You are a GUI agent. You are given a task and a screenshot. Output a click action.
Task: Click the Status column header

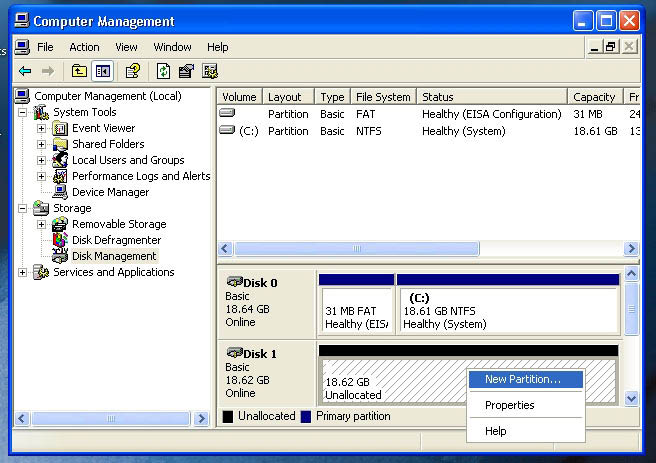click(492, 97)
